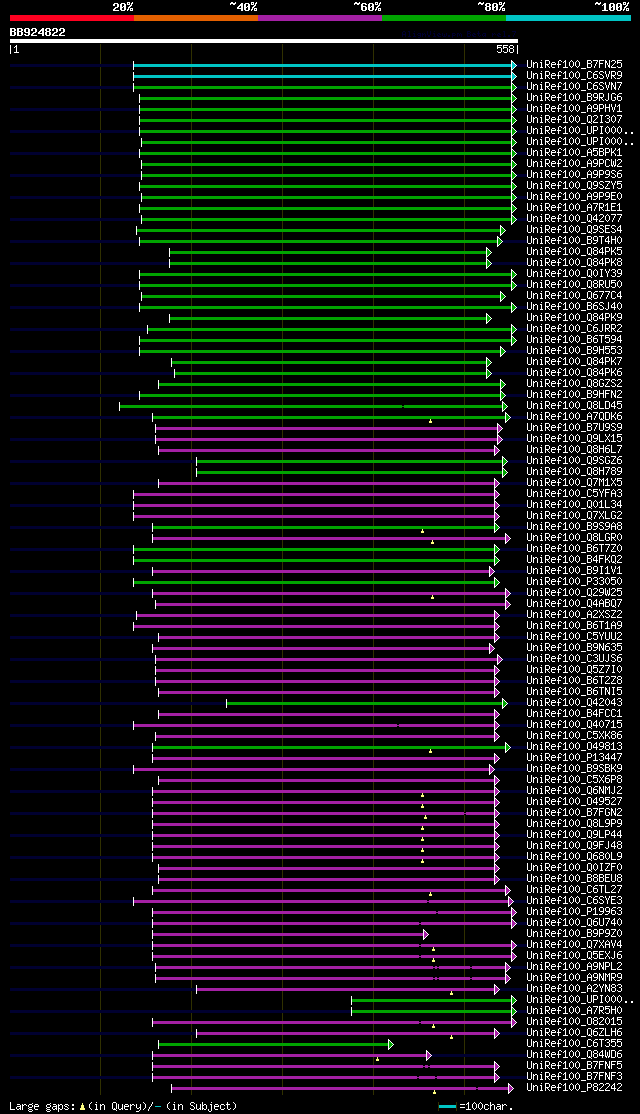Select the UniRef100_A9NPL2 label
Image resolution: width=640 pixels, height=1114 pixels.
574,968
